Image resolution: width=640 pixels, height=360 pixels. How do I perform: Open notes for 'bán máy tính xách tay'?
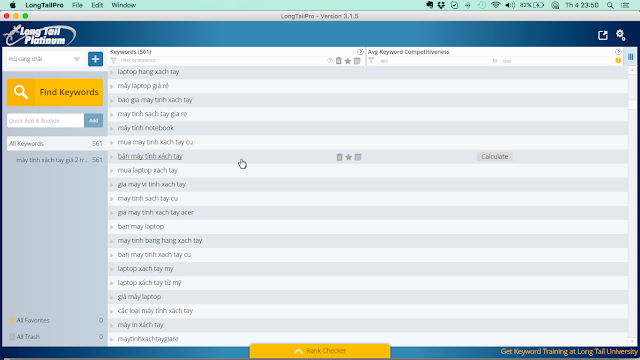(358, 157)
